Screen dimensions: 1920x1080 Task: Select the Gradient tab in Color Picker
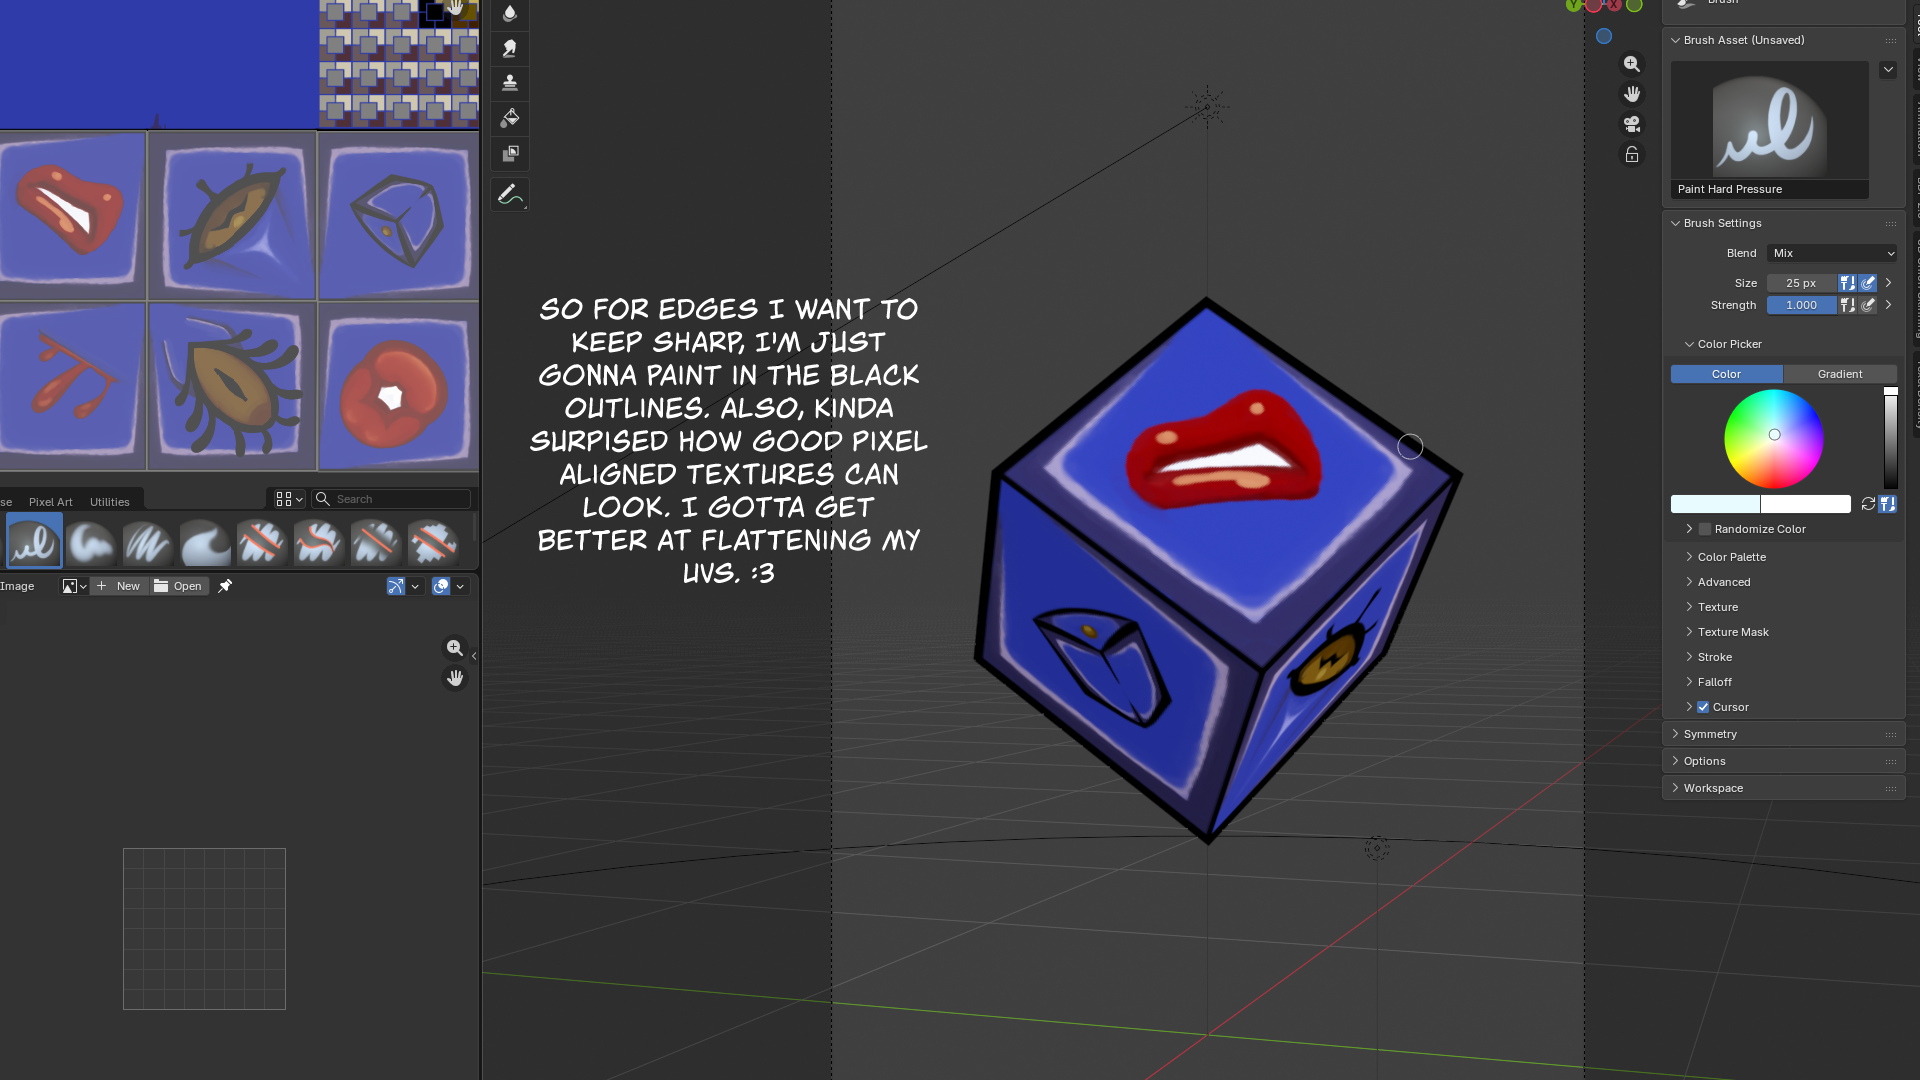pos(1840,374)
